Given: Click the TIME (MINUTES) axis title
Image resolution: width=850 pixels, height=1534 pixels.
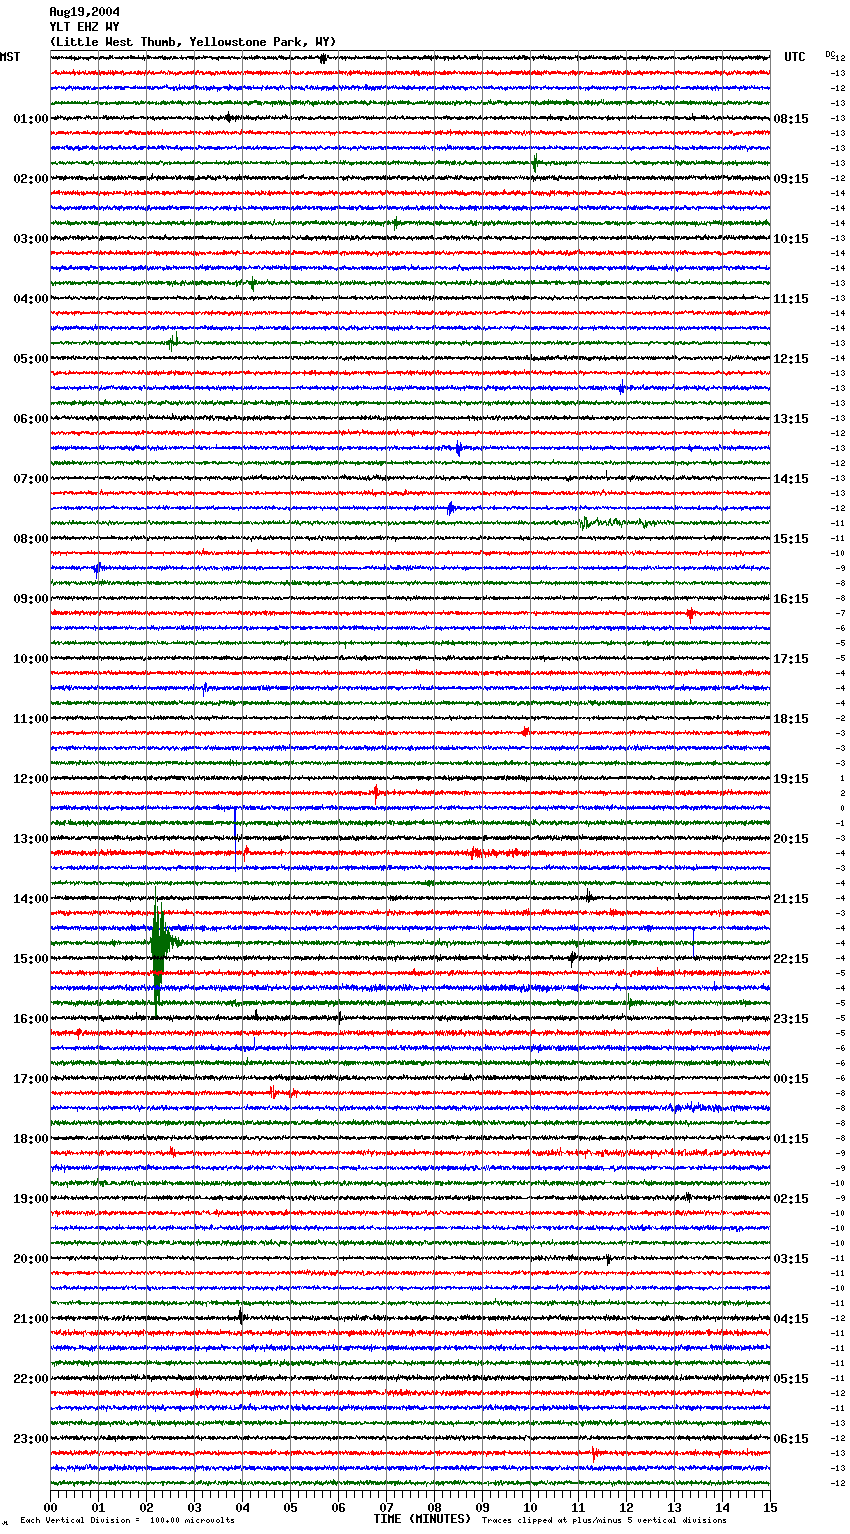Looking at the screenshot, I should tap(422, 1519).
